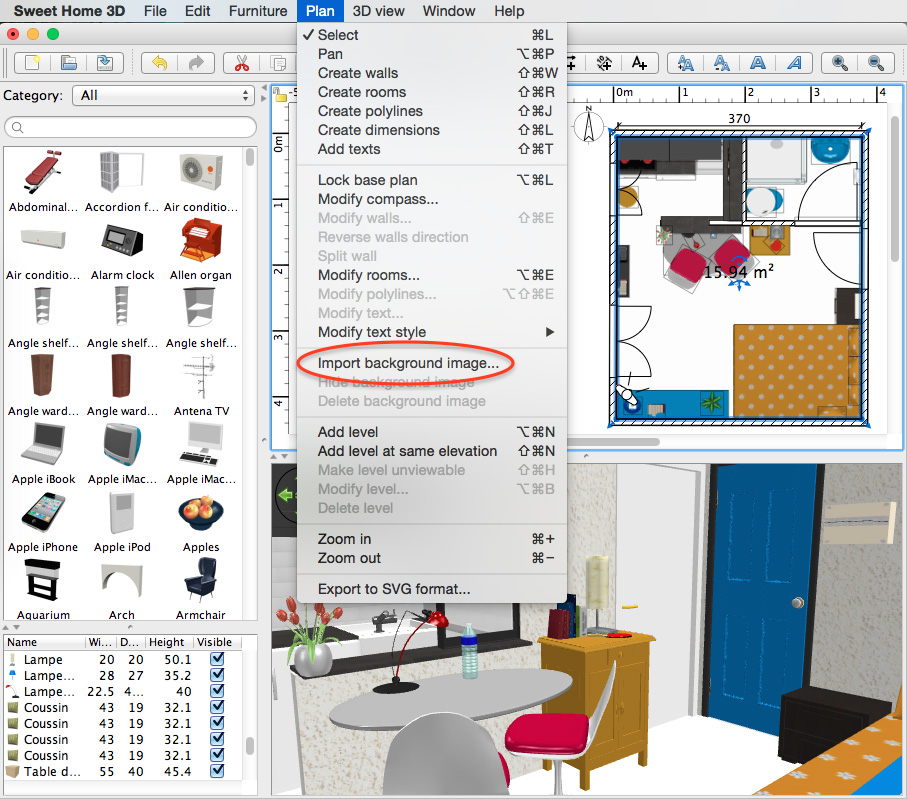
Task: Zoom out with the magnifier toolbar icon
Action: coord(876,62)
